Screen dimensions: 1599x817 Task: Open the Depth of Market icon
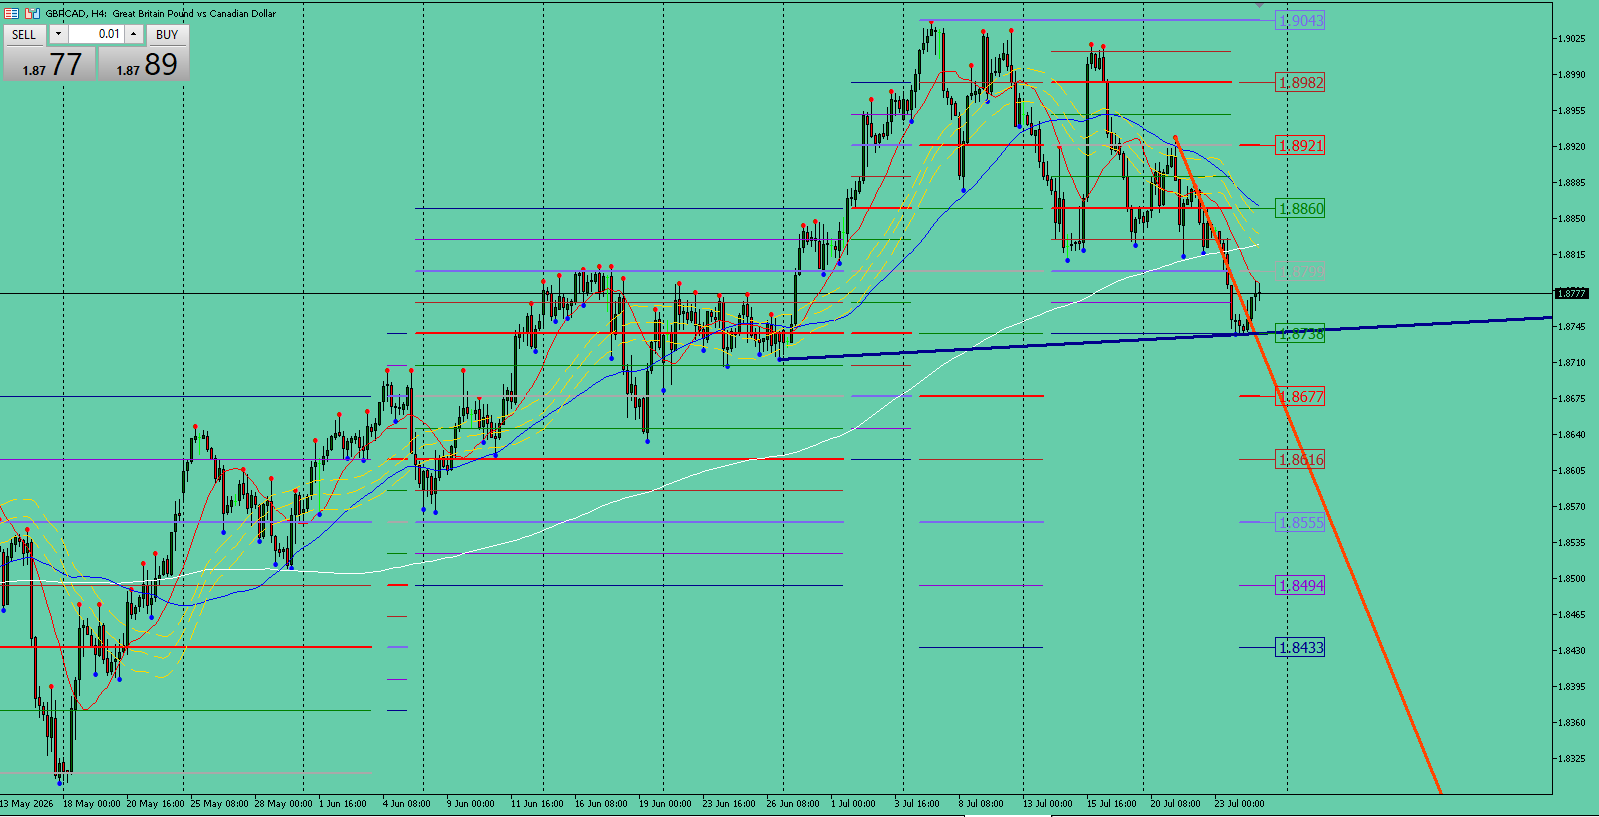click(32, 13)
